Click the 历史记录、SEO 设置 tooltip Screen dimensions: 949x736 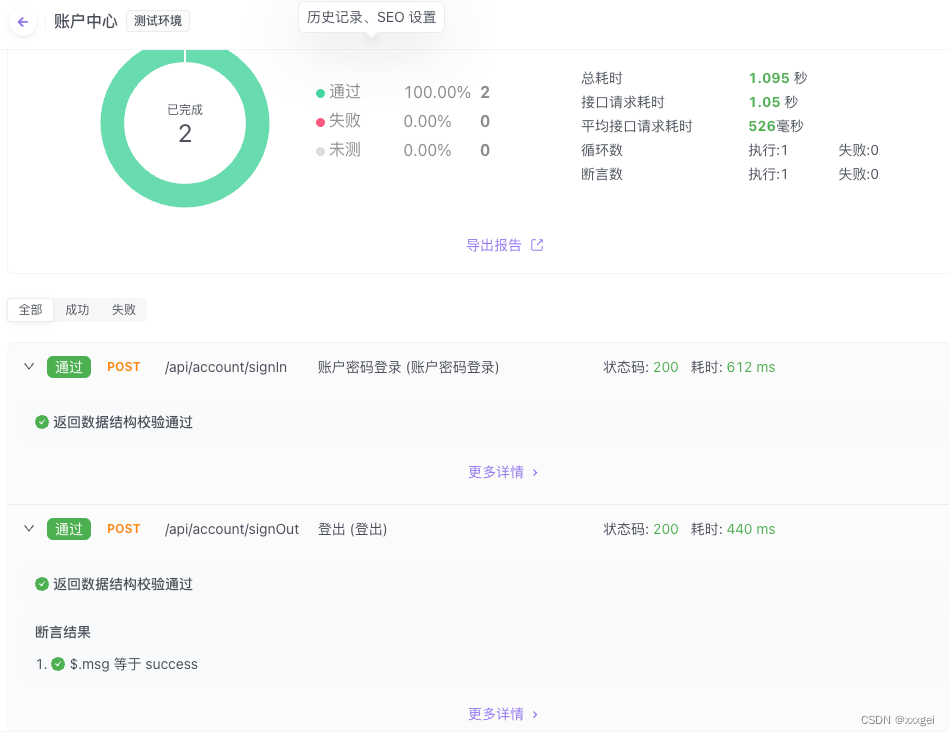pyautogui.click(x=371, y=16)
